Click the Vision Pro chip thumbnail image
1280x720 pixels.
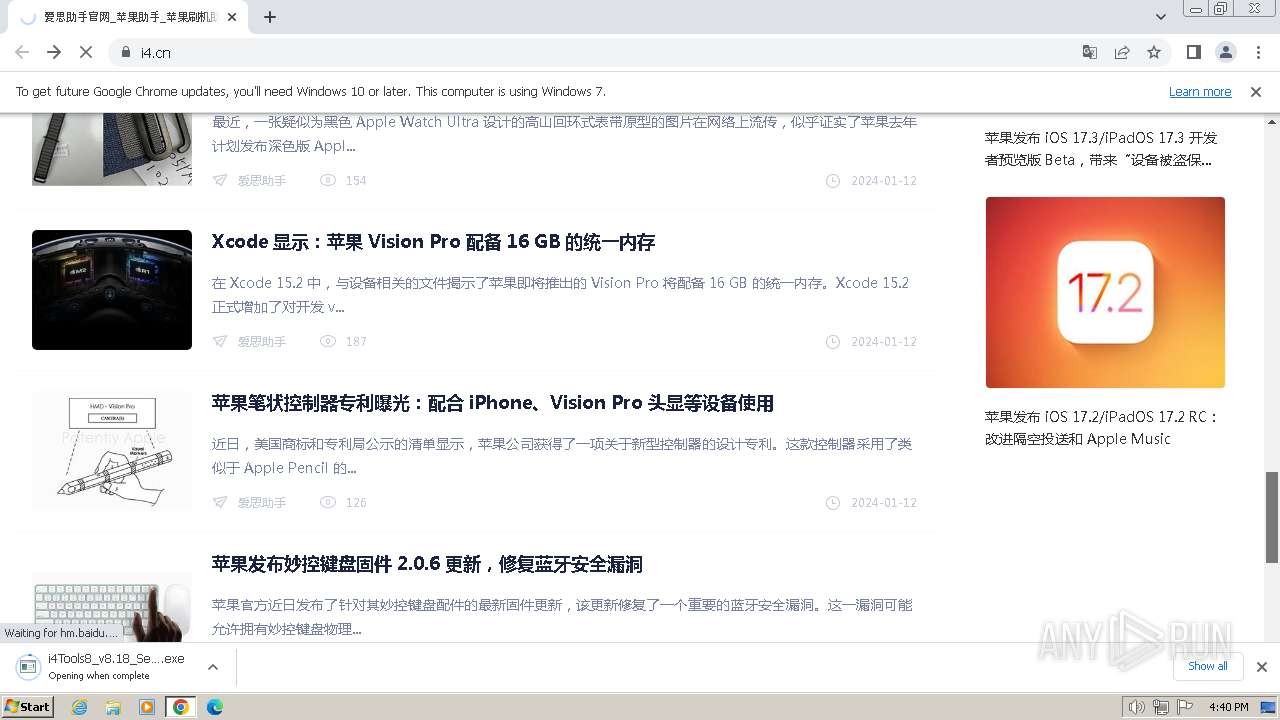[112, 290]
